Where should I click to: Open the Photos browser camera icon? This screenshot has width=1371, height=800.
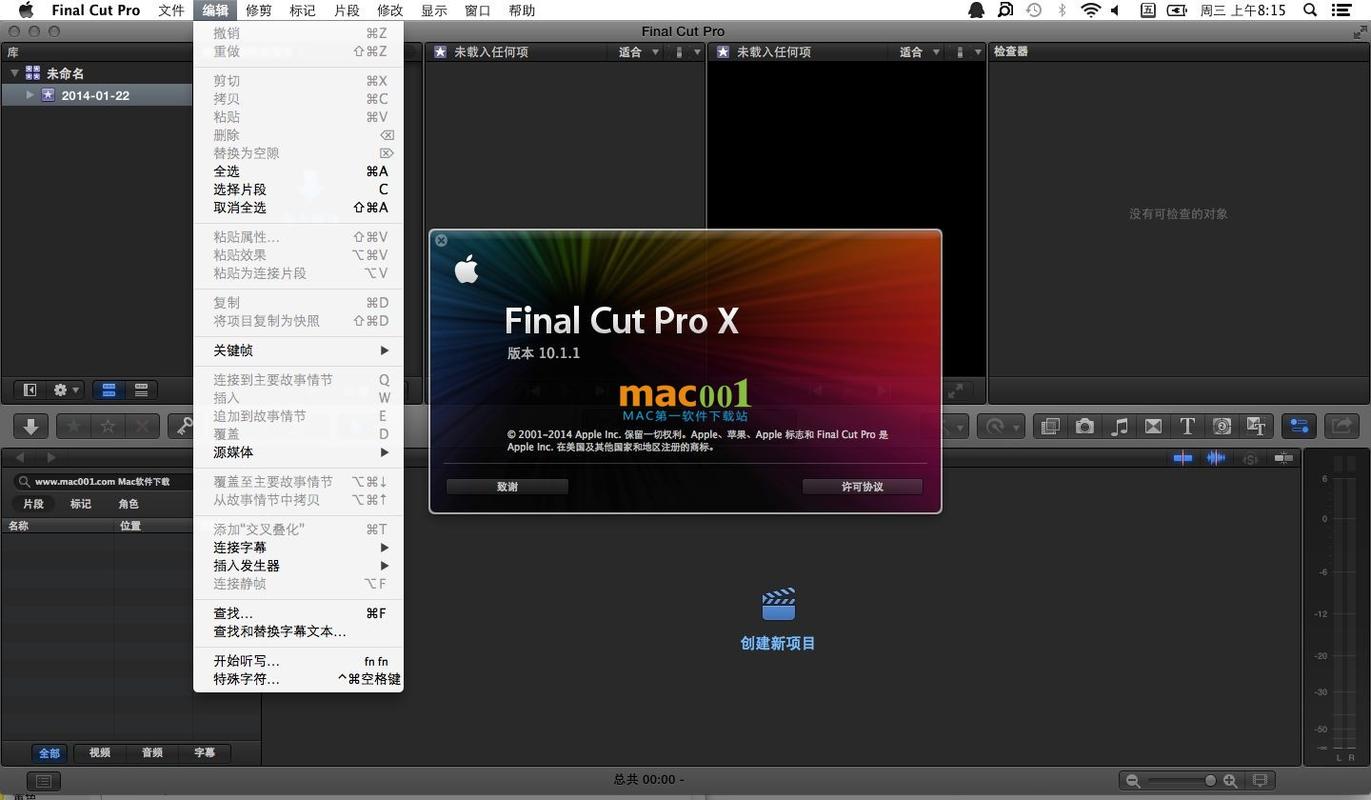click(1085, 426)
